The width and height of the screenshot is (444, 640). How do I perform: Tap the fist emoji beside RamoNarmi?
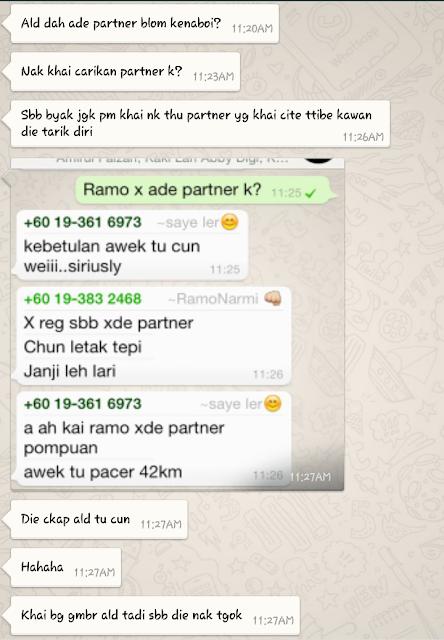[x=273, y=298]
